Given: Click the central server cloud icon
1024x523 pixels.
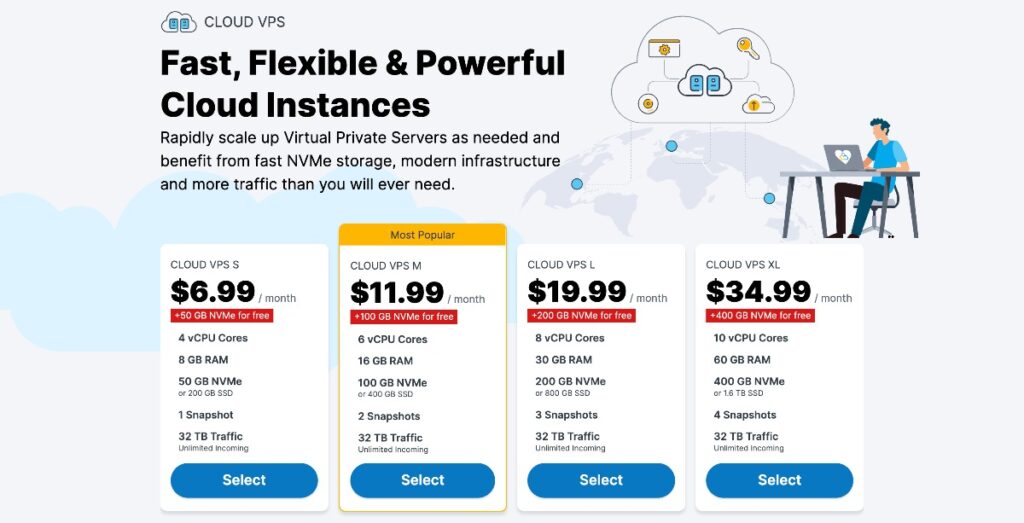Looking at the screenshot, I should click(704, 82).
